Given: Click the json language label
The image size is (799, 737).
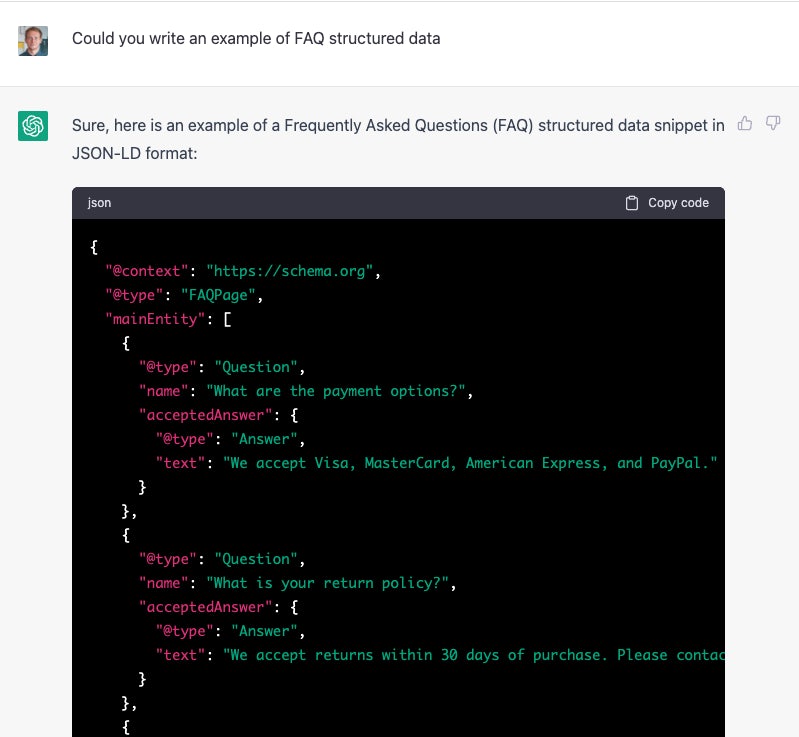Looking at the screenshot, I should pos(99,203).
